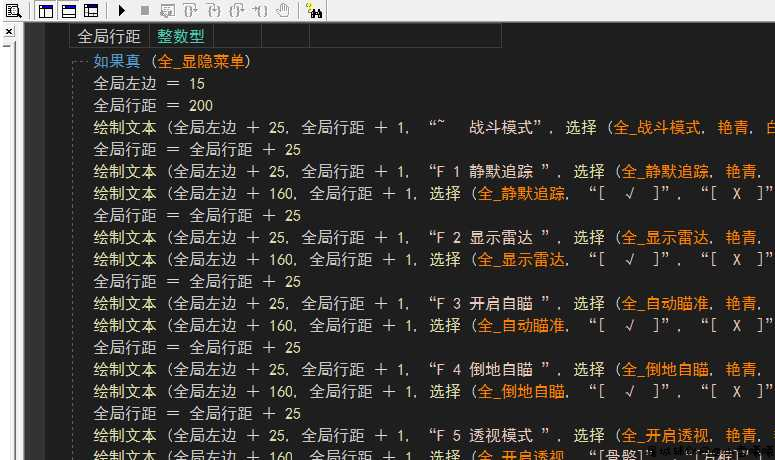Click the string "F 2 显示雷达"

point(490,237)
